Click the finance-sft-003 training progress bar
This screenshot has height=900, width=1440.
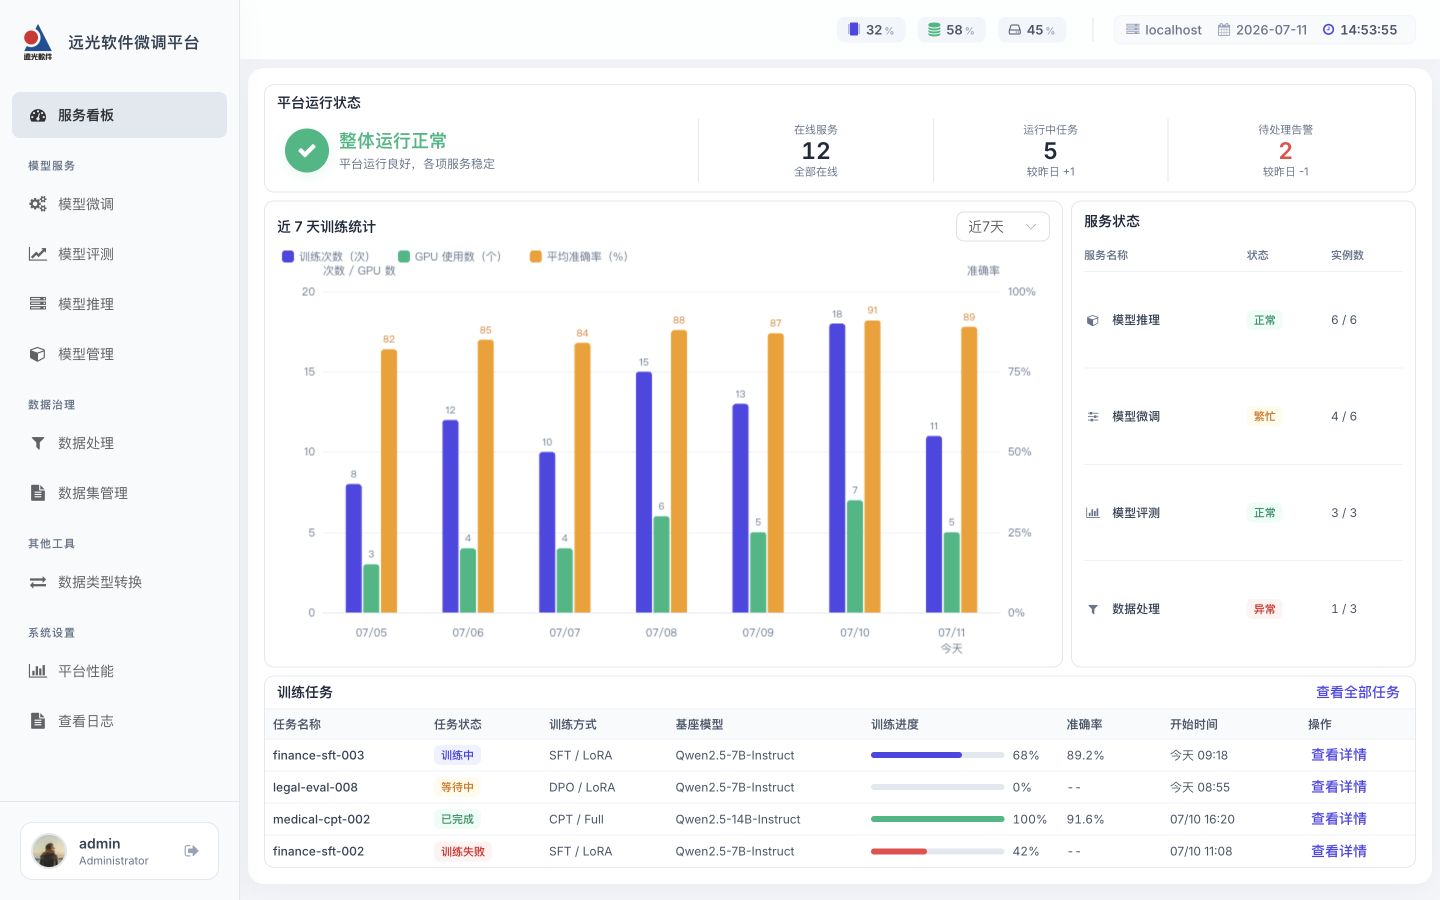pos(937,755)
